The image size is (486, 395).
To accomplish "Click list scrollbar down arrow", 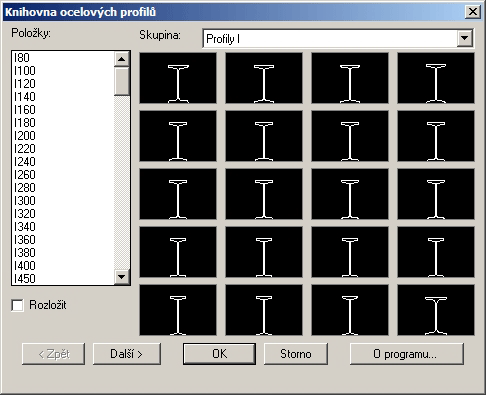I will coord(122,277).
